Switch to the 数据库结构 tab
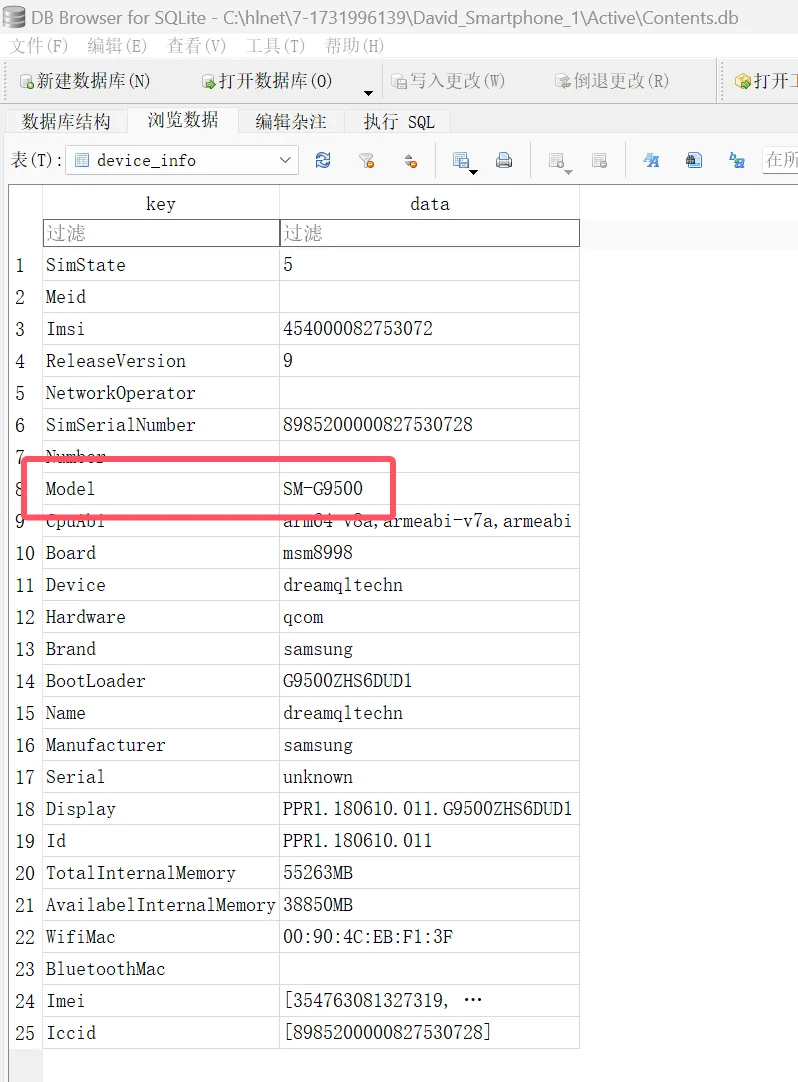The image size is (798, 1082). point(66,121)
